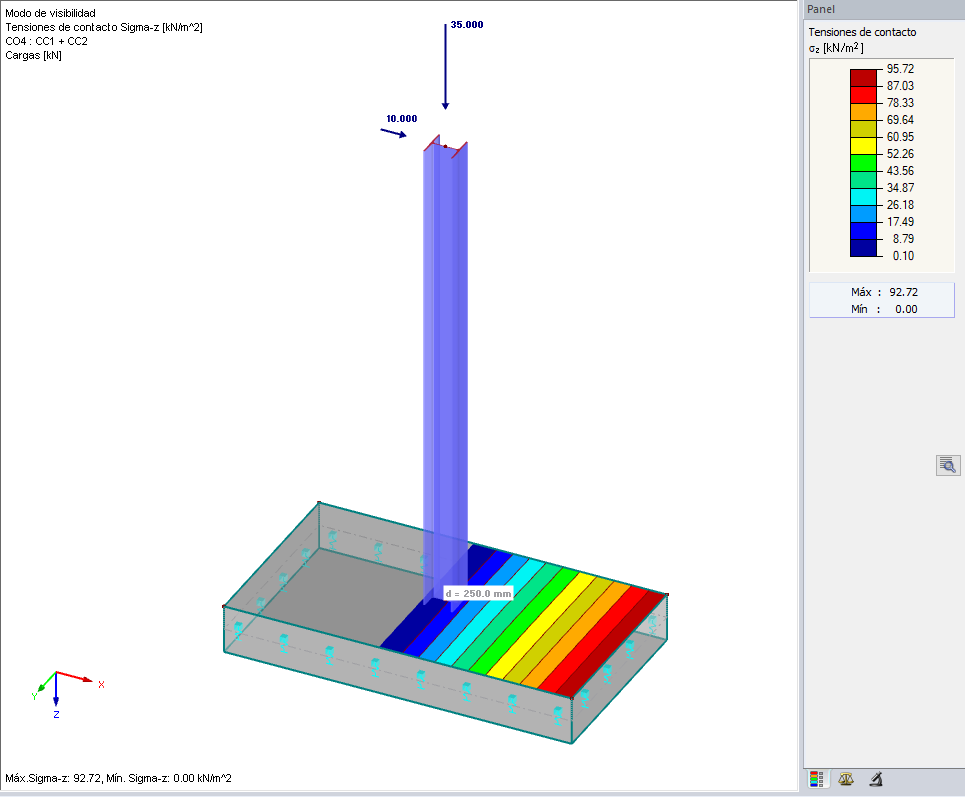Click the legend value 26.18
The width and height of the screenshot is (965, 797).
pos(900,205)
